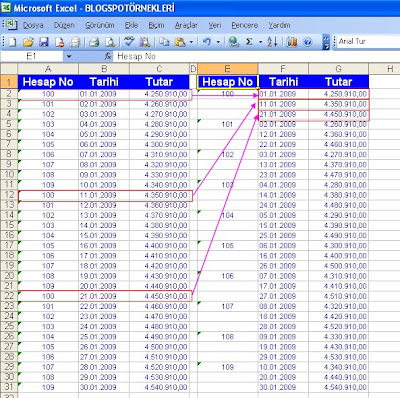
Task: Run the ABC spelling check
Action: (x=129, y=42)
